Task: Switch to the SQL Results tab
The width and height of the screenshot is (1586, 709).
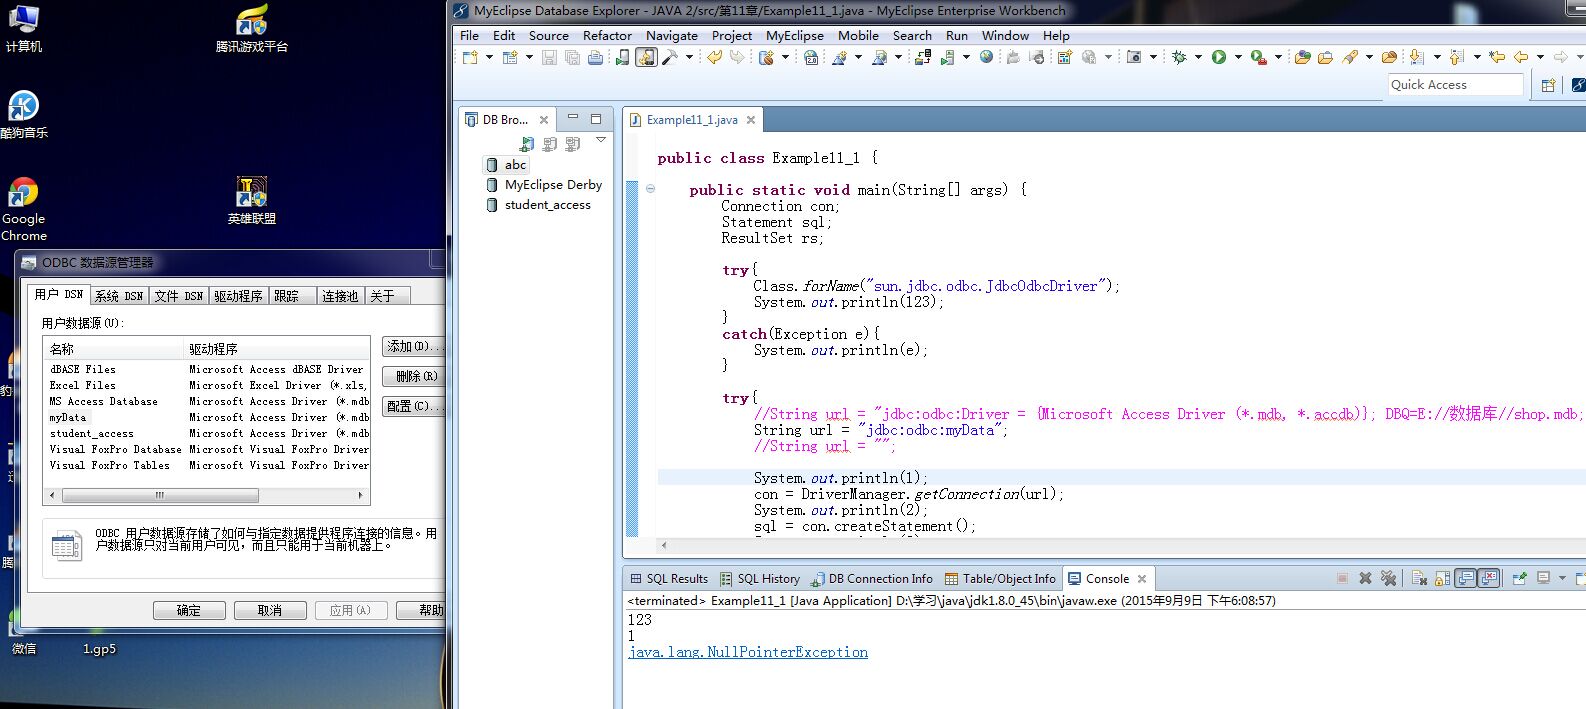Action: point(669,579)
